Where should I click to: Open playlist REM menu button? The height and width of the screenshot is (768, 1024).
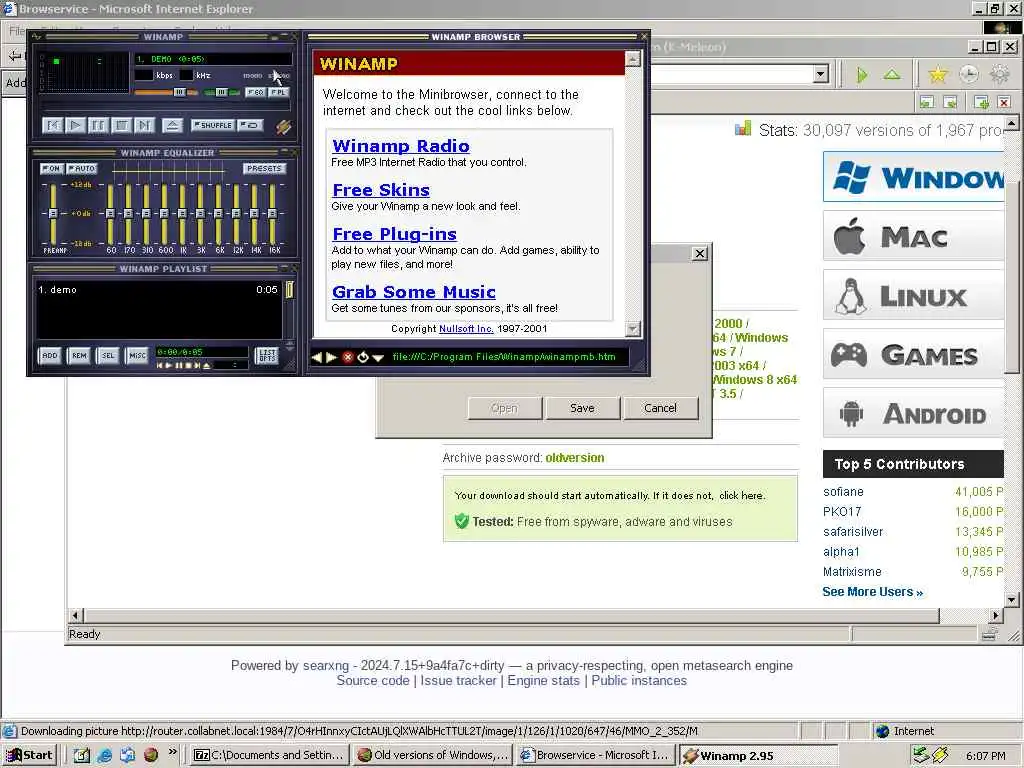(79, 355)
